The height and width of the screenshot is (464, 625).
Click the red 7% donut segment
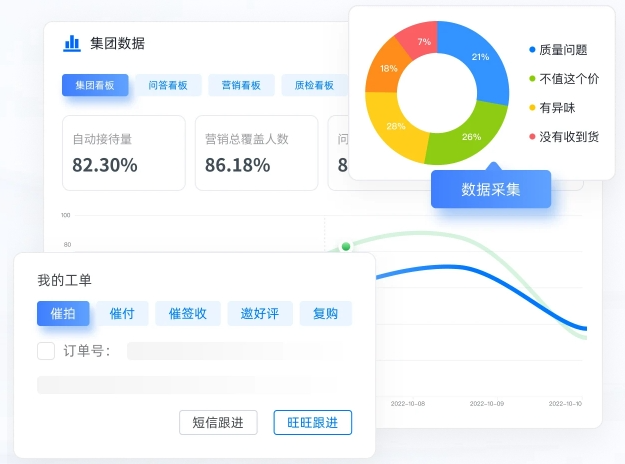pyautogui.click(x=423, y=40)
